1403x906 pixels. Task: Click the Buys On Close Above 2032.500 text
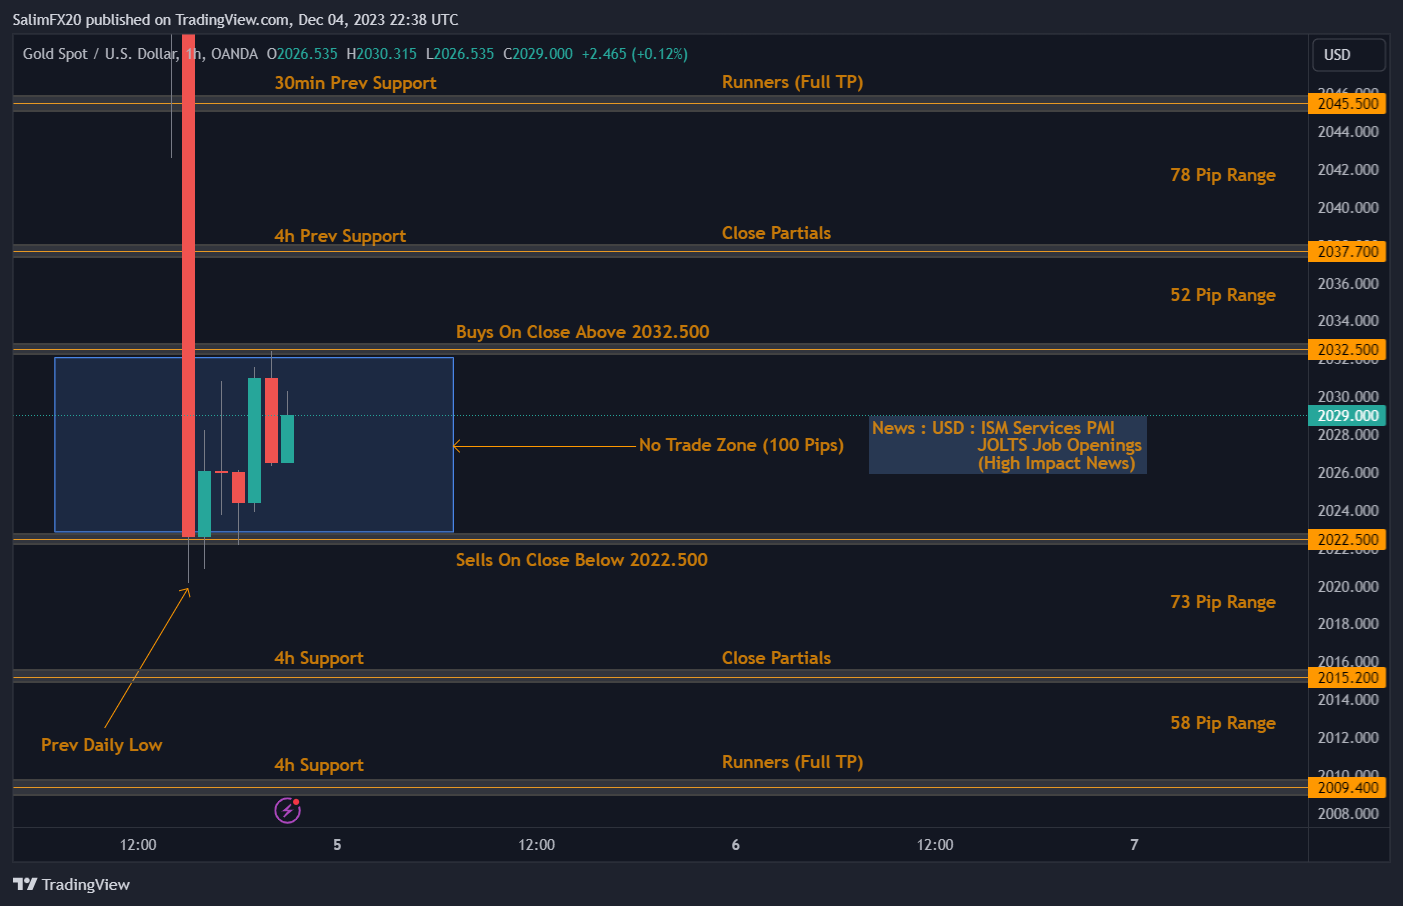coord(582,331)
